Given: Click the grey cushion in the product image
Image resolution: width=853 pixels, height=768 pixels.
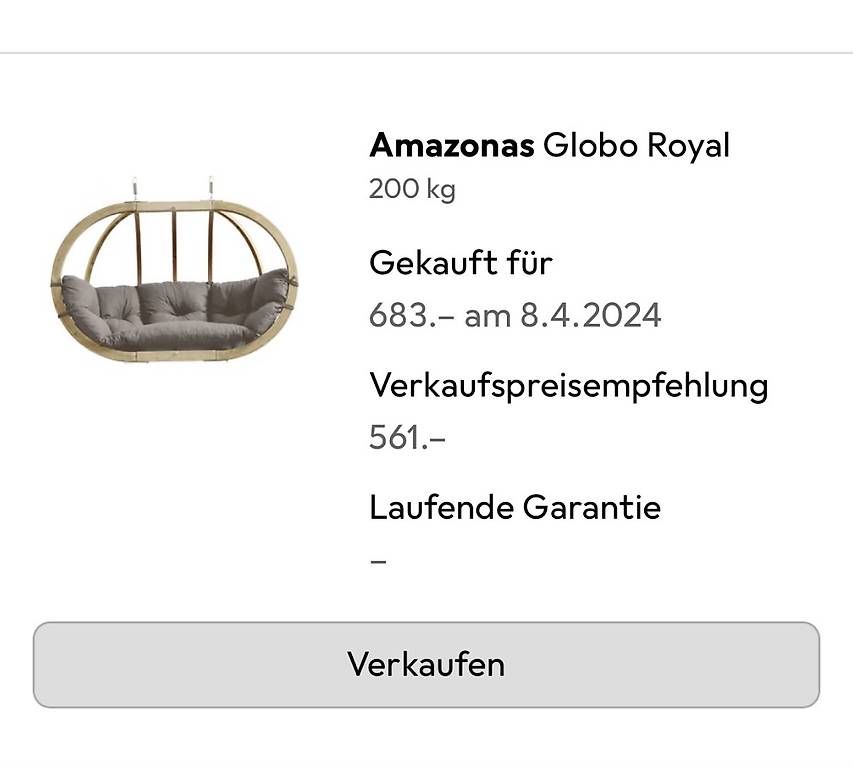Looking at the screenshot, I should tap(174, 311).
